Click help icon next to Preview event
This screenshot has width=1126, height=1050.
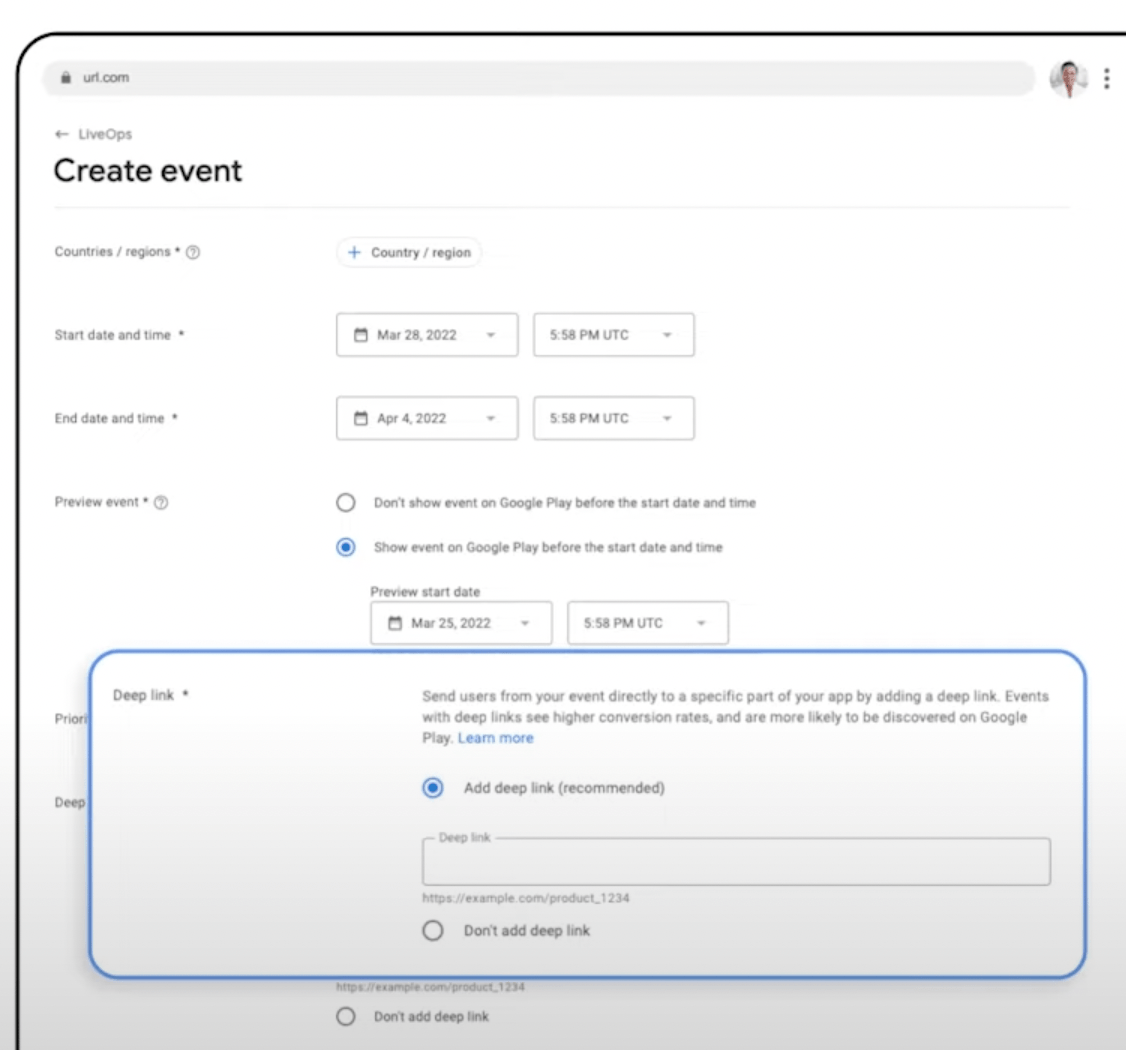(x=162, y=503)
